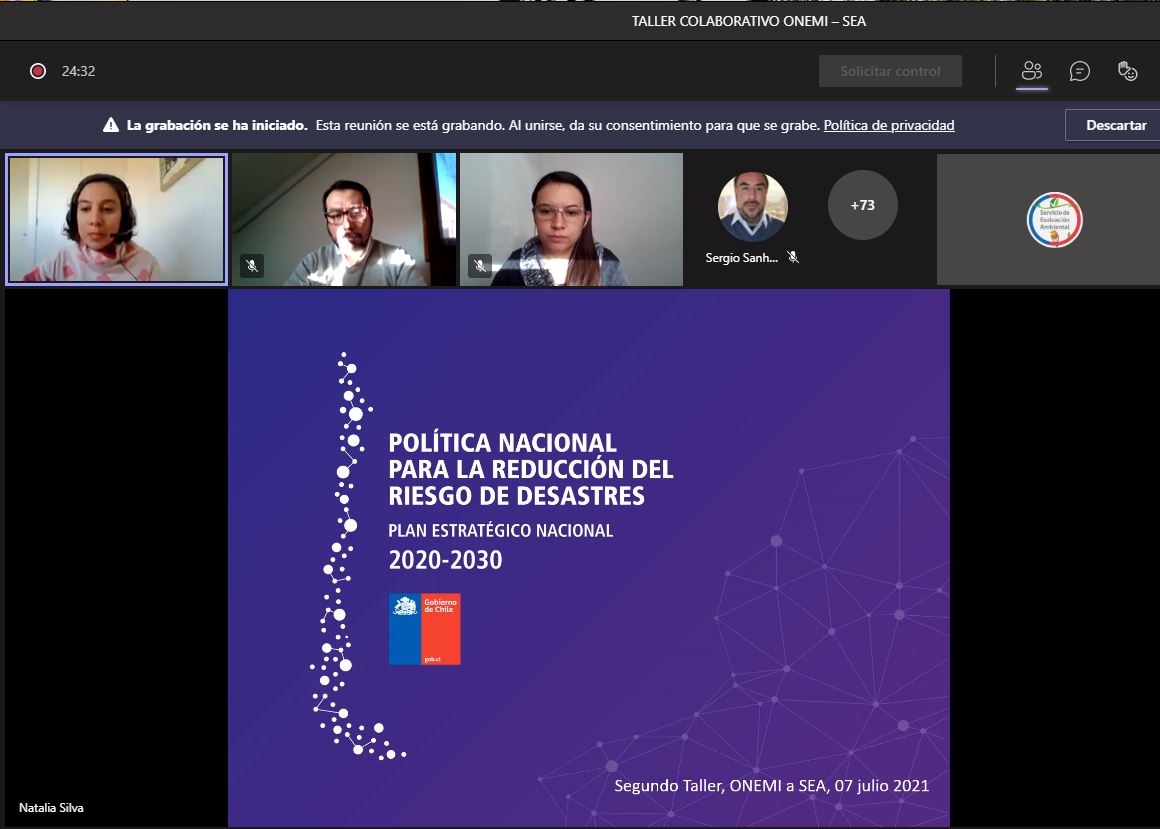
Task: Click the warning triangle in recording banner
Action: [x=110, y=126]
